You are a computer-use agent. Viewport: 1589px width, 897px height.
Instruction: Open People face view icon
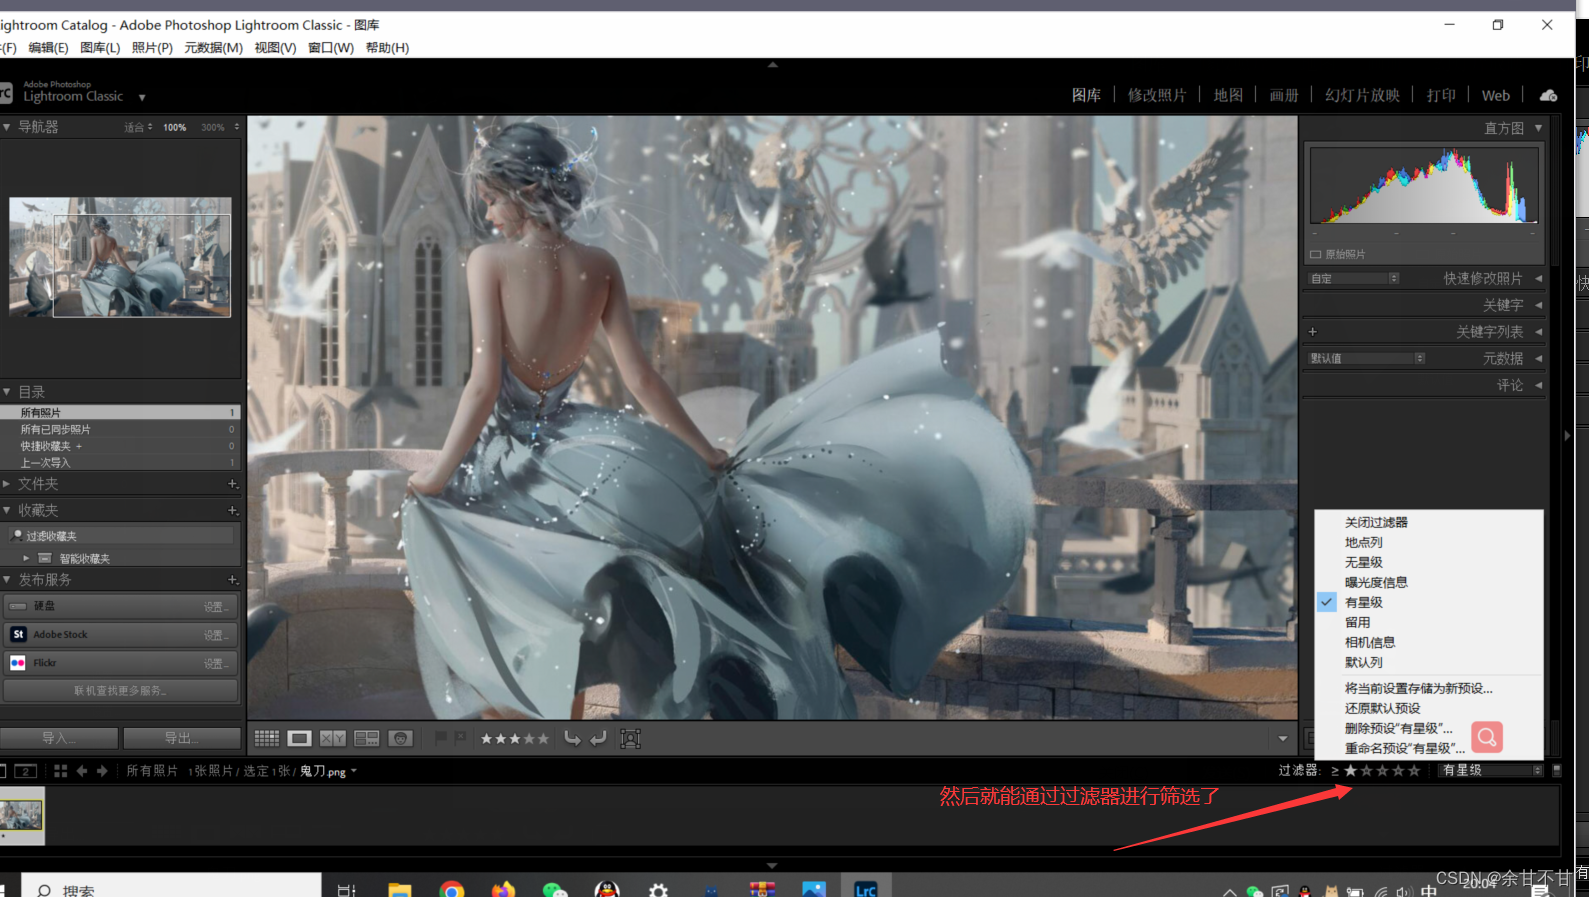401,739
